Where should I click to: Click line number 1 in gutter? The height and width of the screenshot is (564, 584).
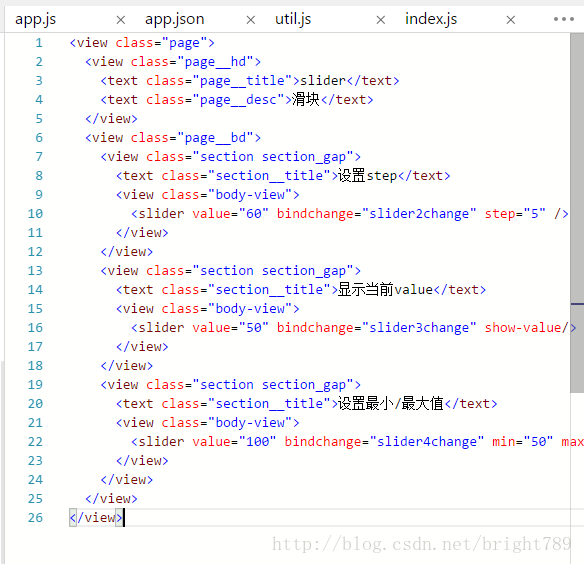tap(39, 43)
